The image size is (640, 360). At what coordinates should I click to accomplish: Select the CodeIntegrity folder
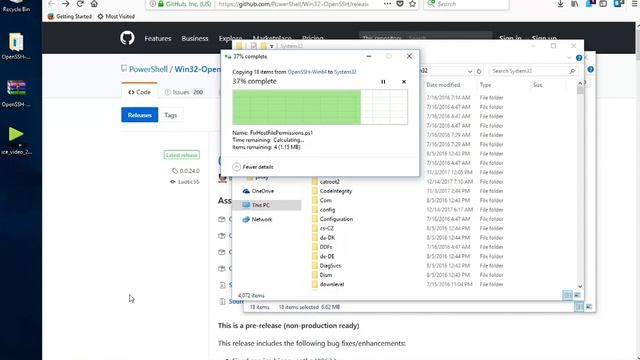[x=332, y=191]
